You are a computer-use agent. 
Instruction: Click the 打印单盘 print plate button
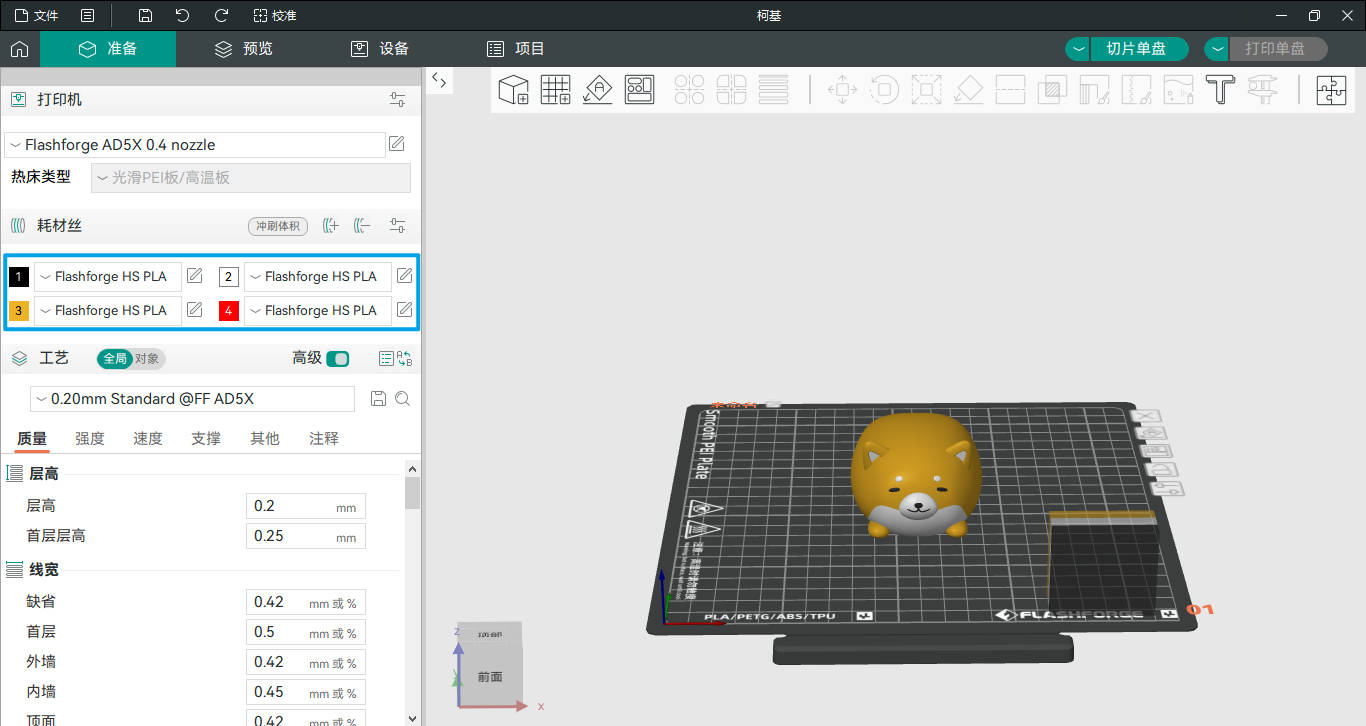pos(1277,49)
